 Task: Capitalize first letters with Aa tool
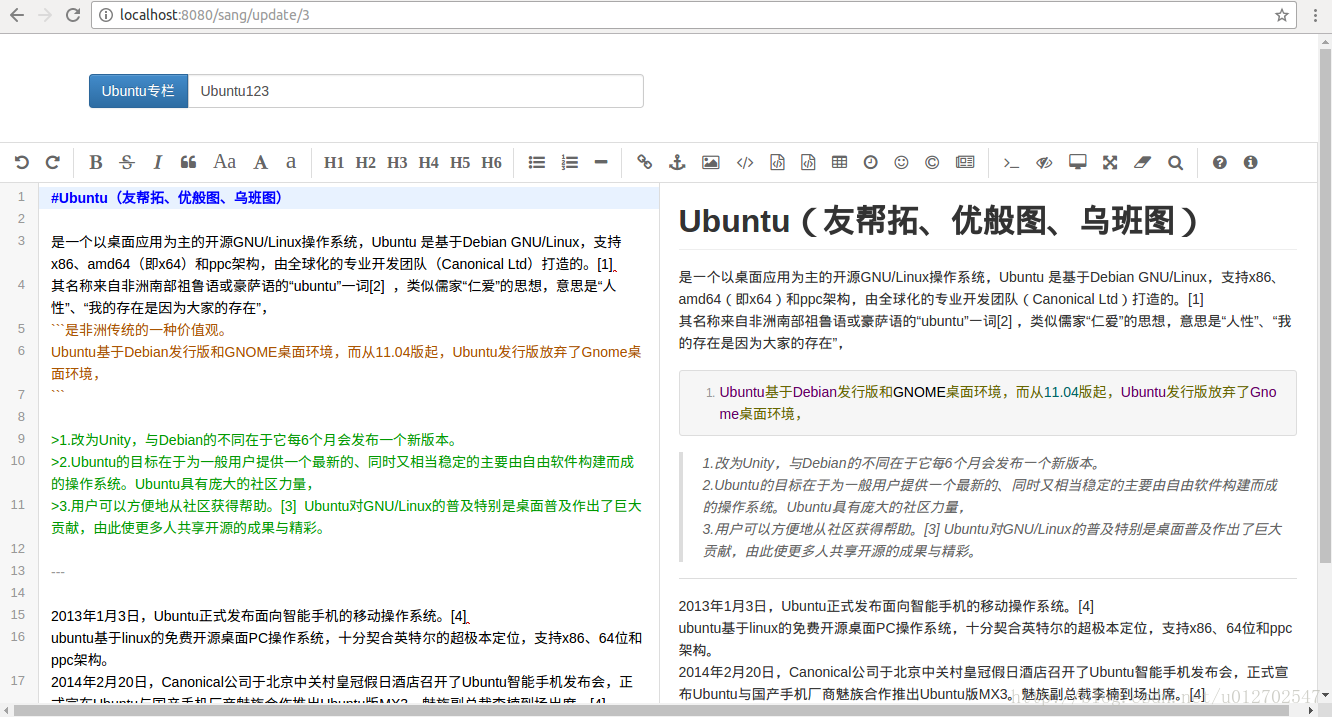coord(225,162)
